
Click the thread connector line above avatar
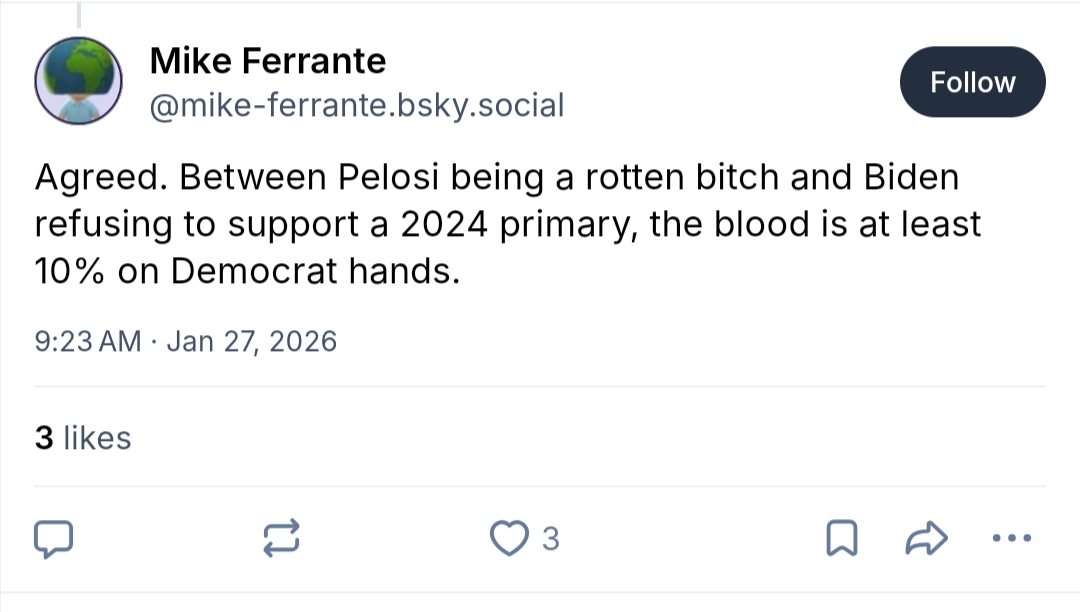pos(78,14)
